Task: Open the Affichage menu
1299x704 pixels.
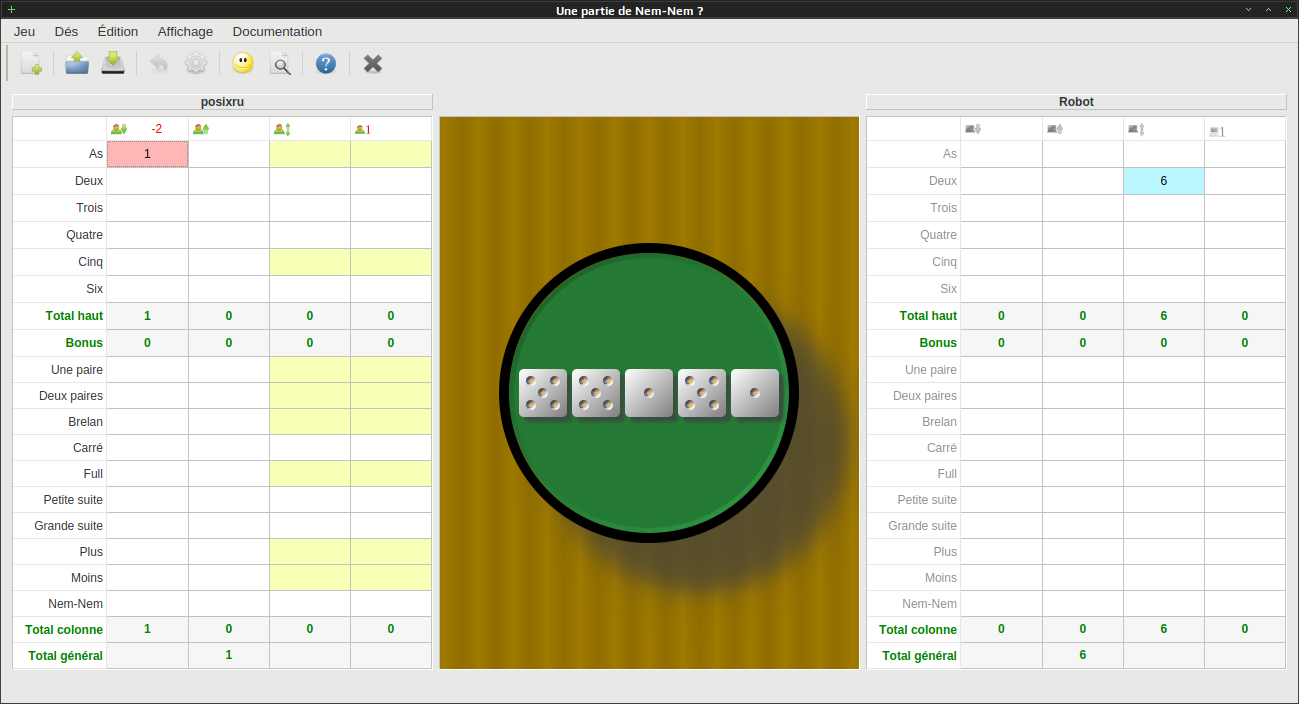Action: coord(185,31)
